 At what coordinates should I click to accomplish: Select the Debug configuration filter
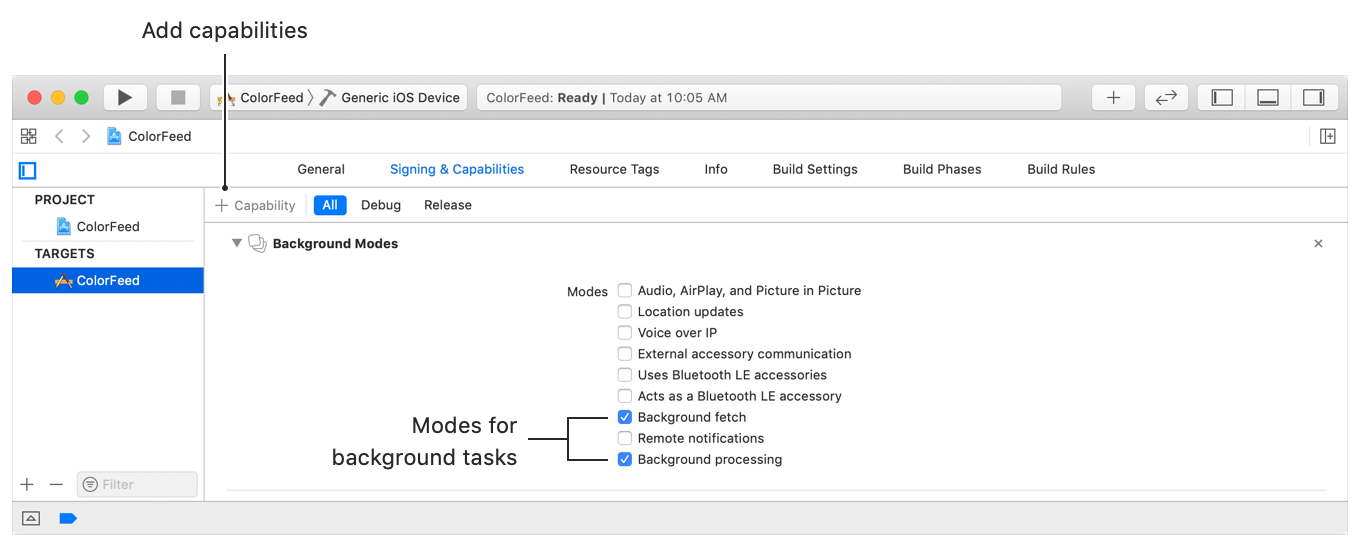[x=381, y=205]
